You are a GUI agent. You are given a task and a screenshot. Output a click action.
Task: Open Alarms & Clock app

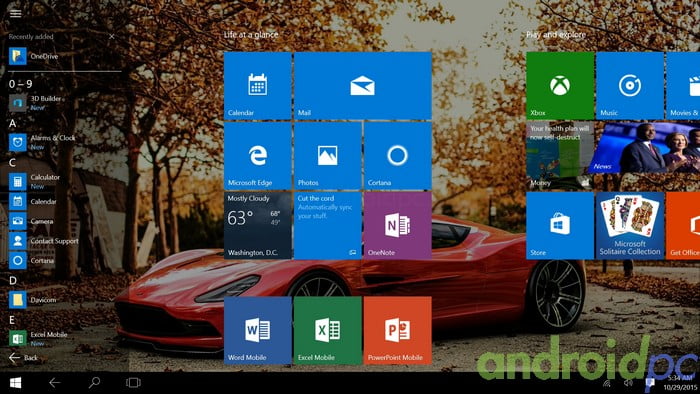click(x=65, y=142)
